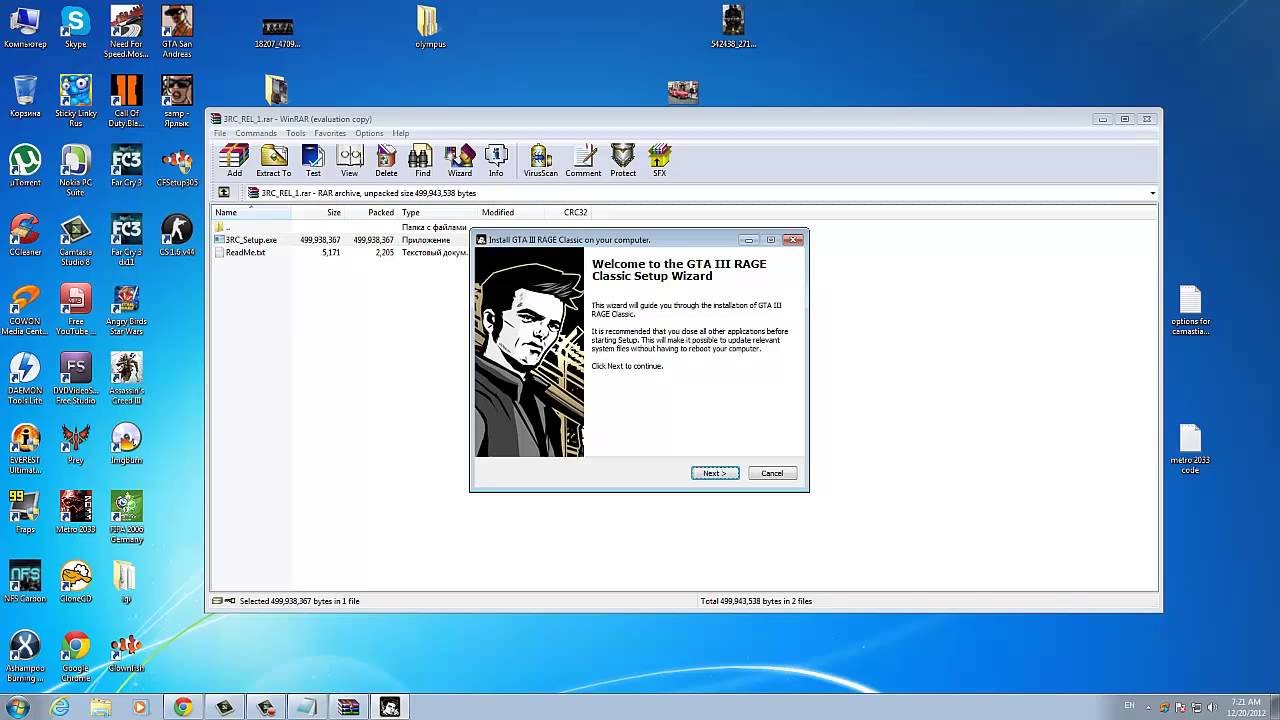The width and height of the screenshot is (1280, 720).
Task: Sort files by Name column
Action: click(251, 212)
